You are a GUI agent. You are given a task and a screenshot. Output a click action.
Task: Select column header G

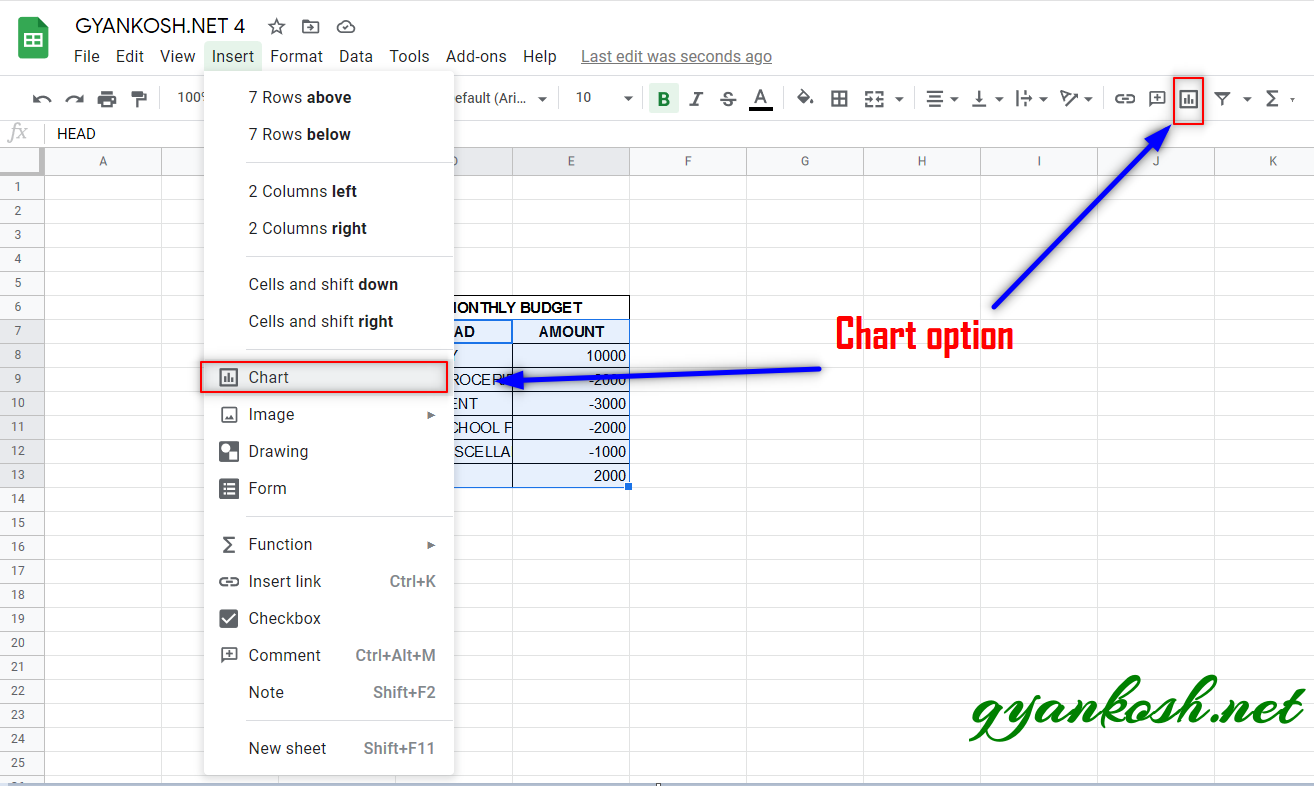tap(804, 161)
